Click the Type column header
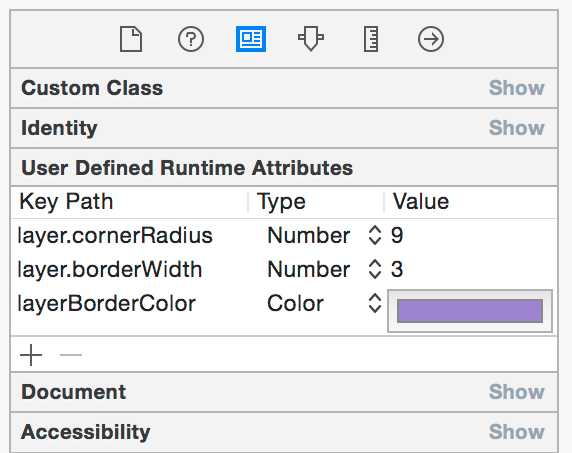Image resolution: width=572 pixels, height=453 pixels. click(x=281, y=202)
